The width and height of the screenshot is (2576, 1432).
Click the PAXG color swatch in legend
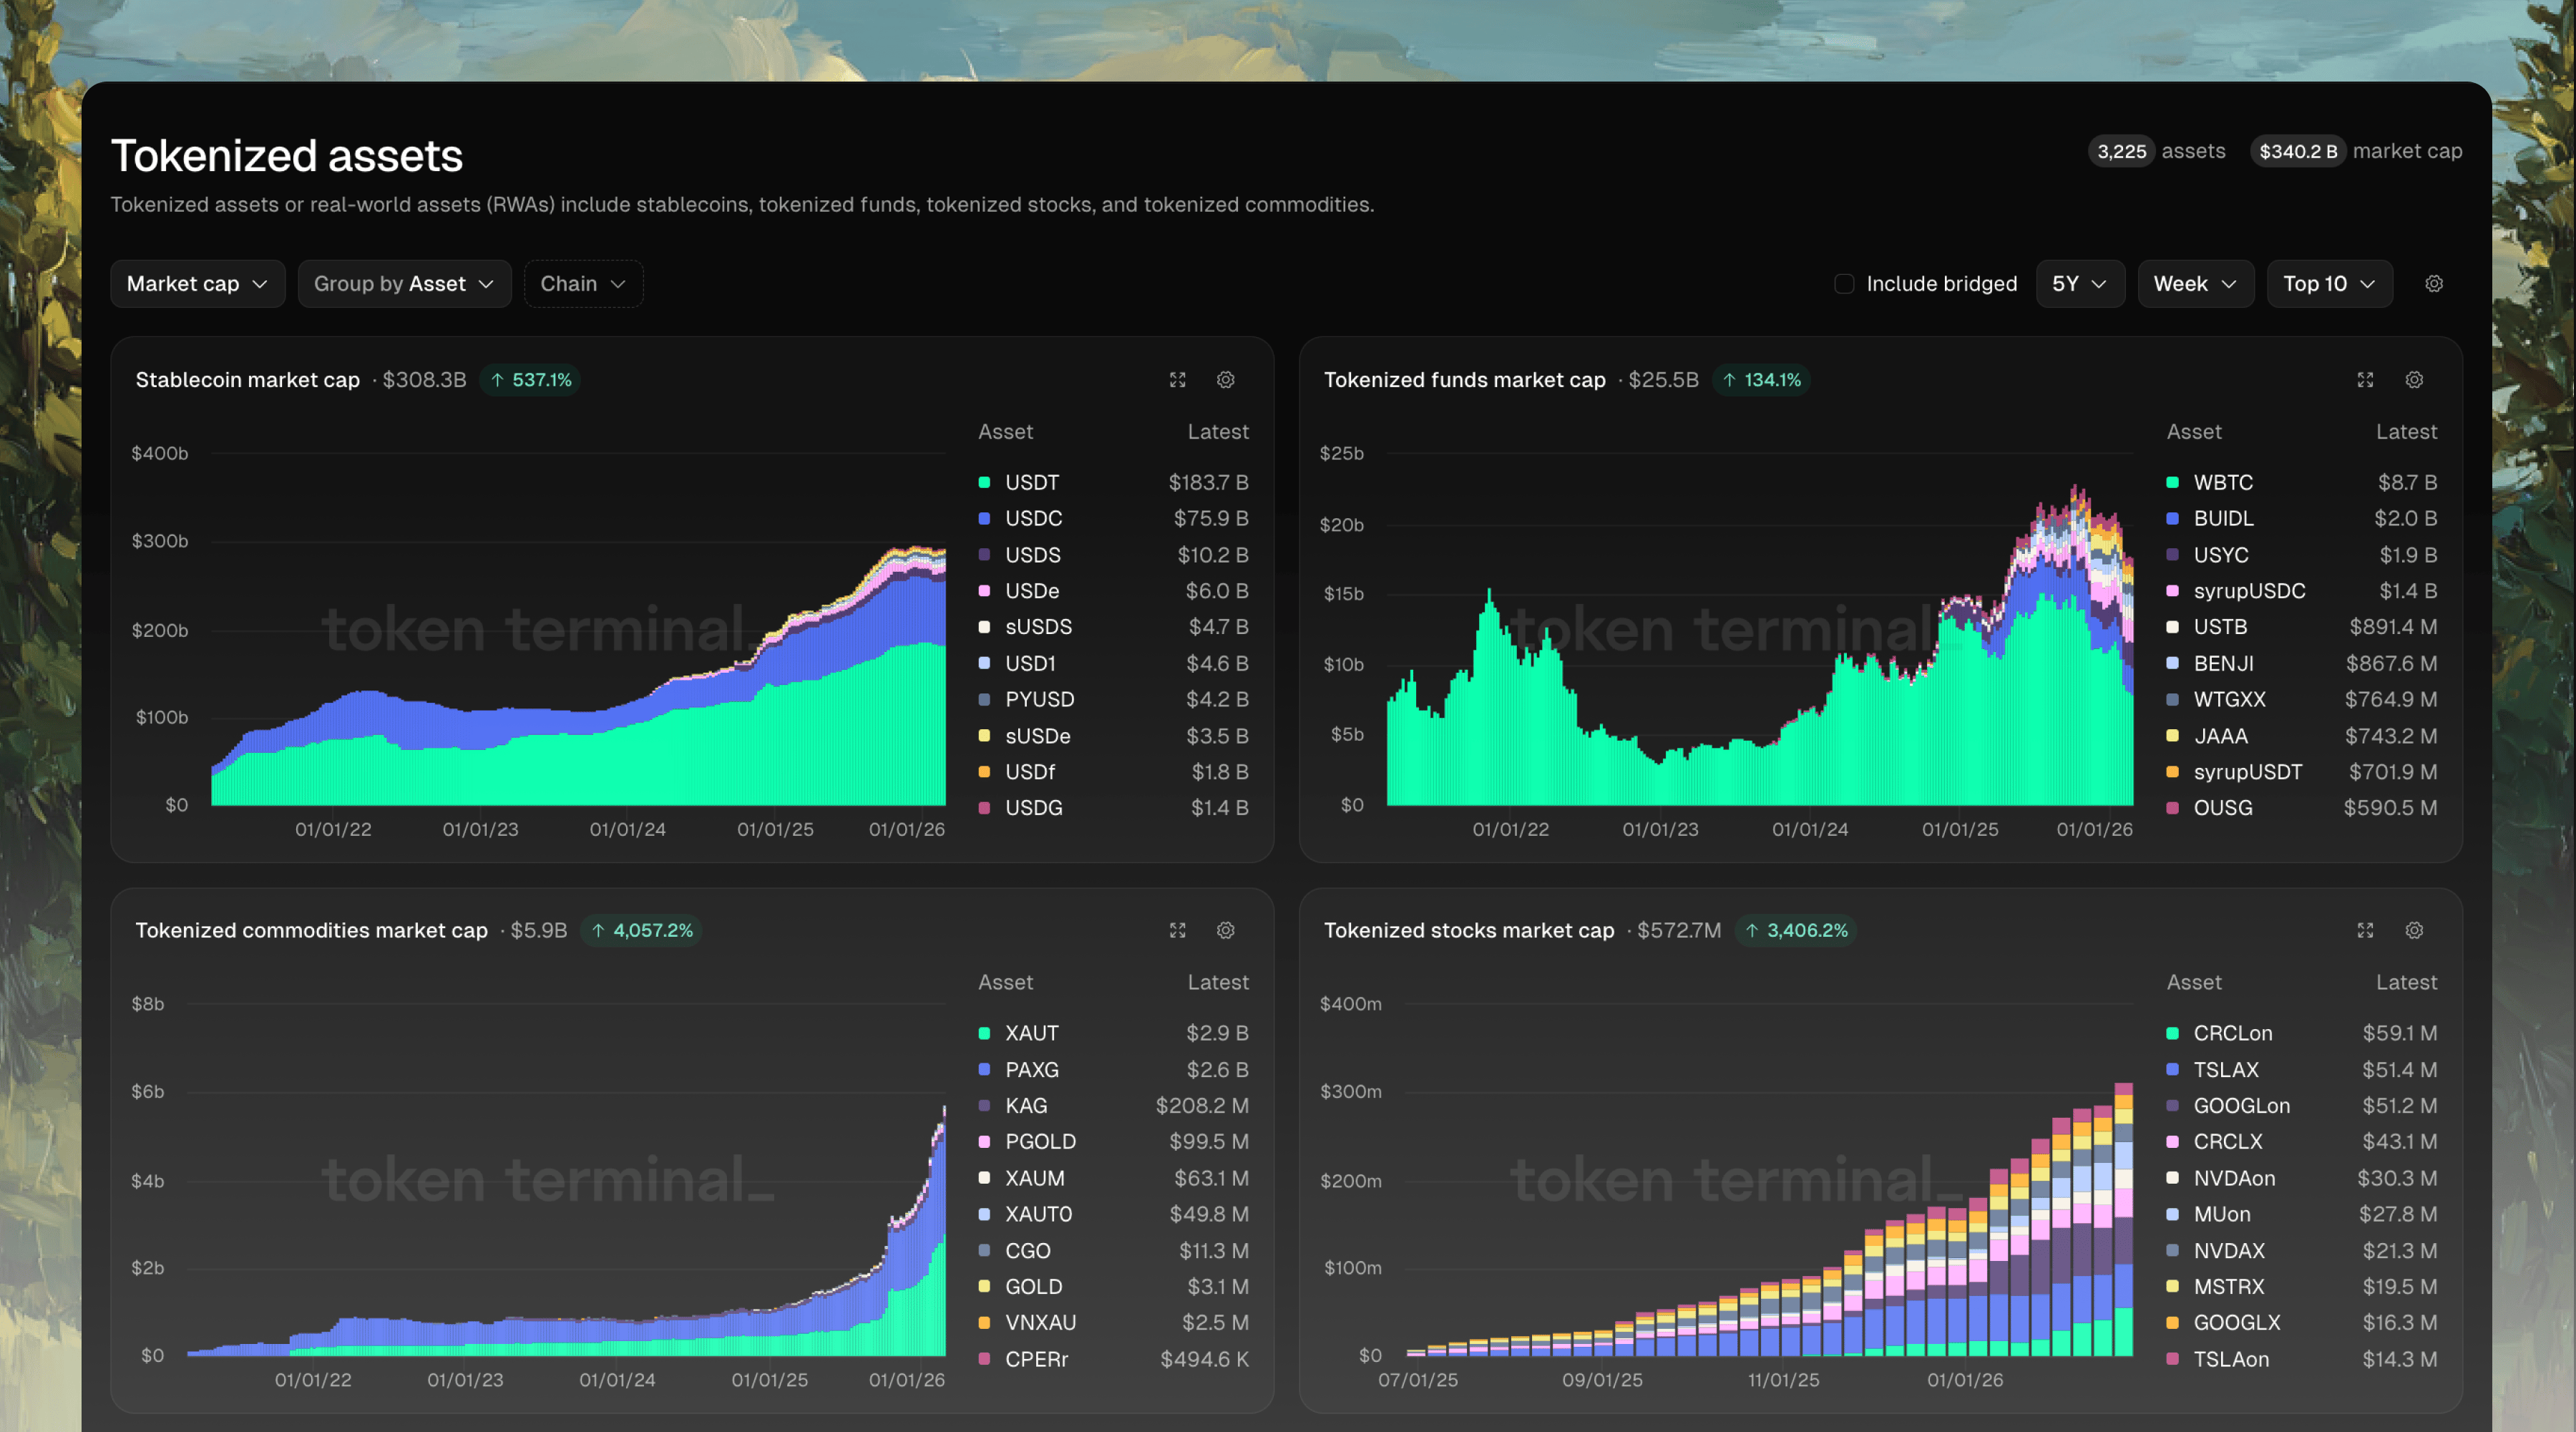tap(984, 1069)
